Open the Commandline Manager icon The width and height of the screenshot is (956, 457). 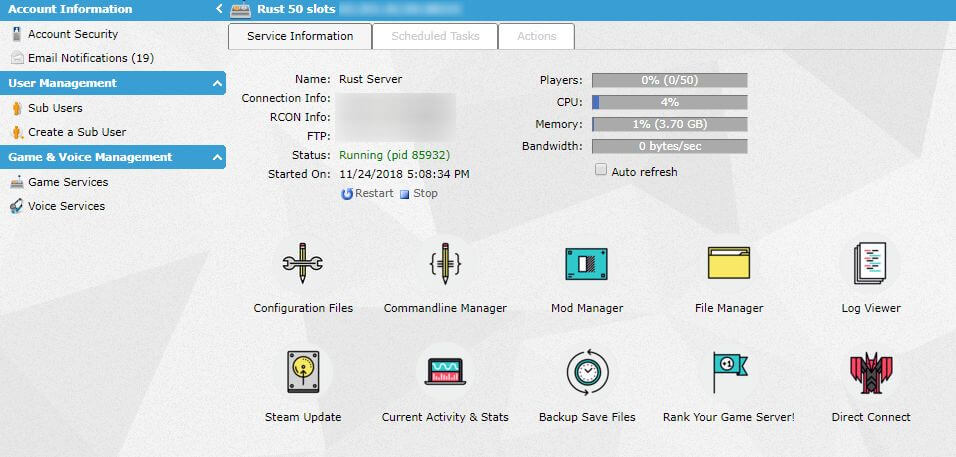tap(445, 264)
